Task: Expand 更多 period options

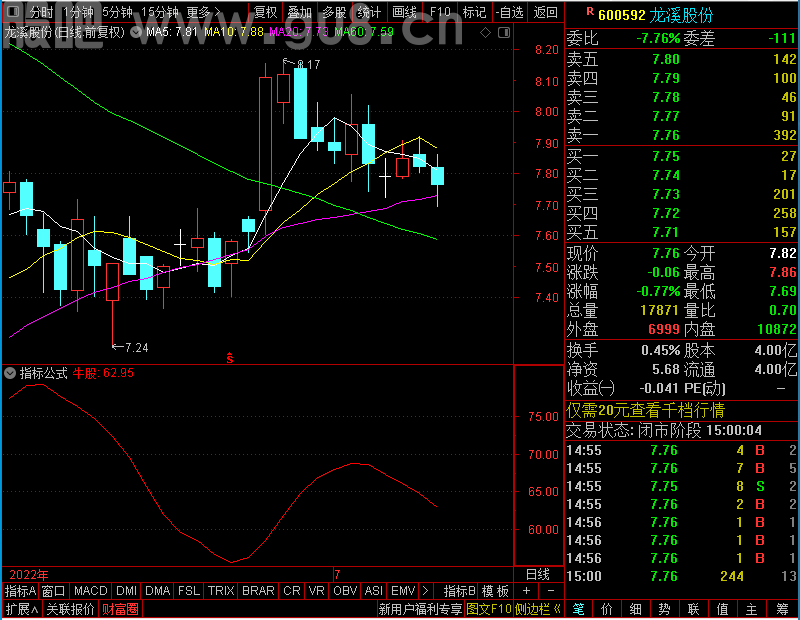Action: pos(204,12)
